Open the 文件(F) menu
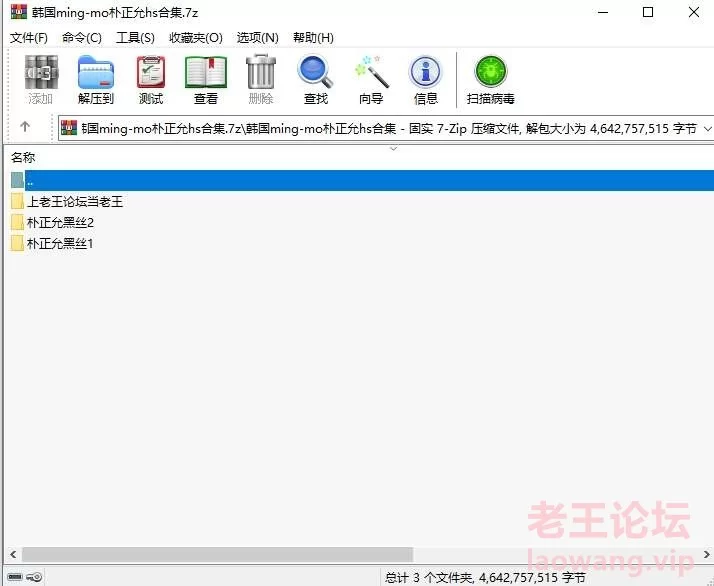Screen dimensions: 714x586 tap(29, 38)
